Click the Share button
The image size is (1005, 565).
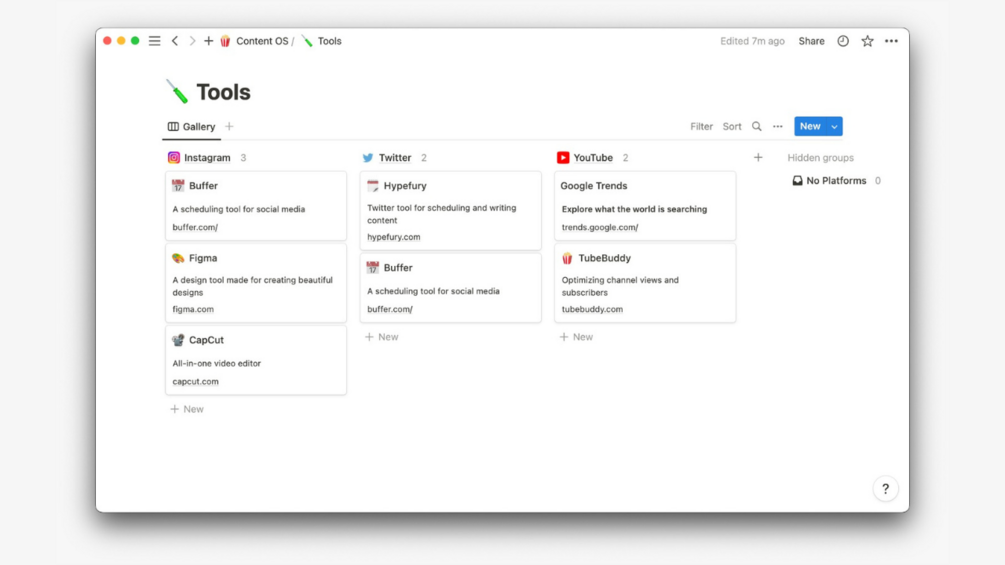click(811, 41)
